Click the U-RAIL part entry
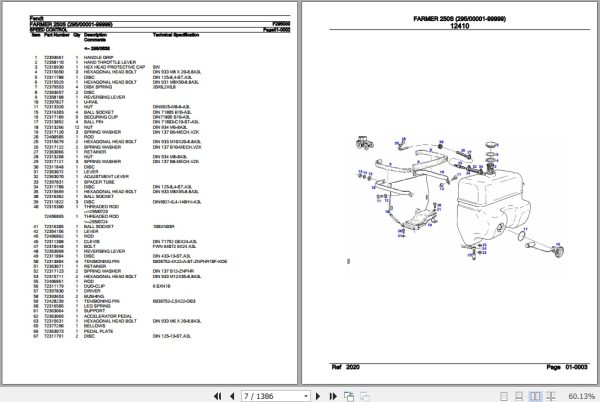 point(91,102)
